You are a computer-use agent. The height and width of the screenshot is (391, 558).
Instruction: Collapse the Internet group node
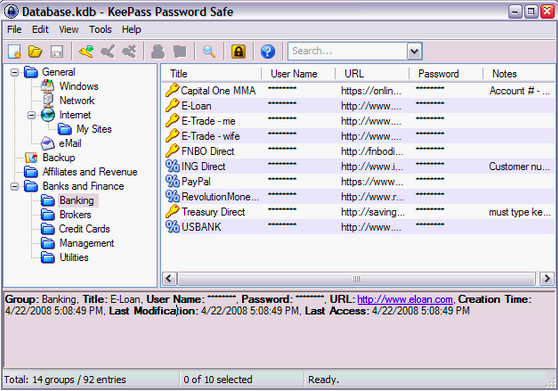pos(31,115)
